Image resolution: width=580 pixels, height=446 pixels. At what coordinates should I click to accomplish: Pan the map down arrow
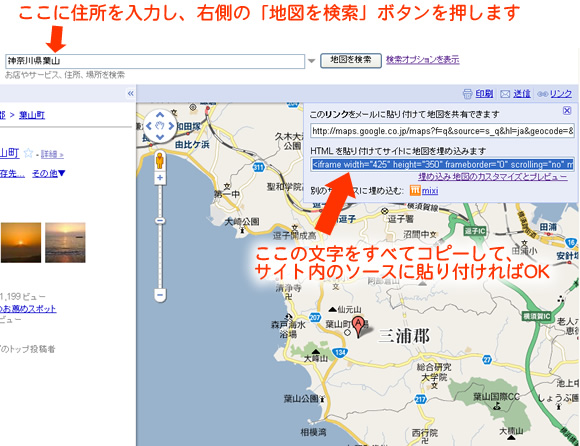[160, 137]
